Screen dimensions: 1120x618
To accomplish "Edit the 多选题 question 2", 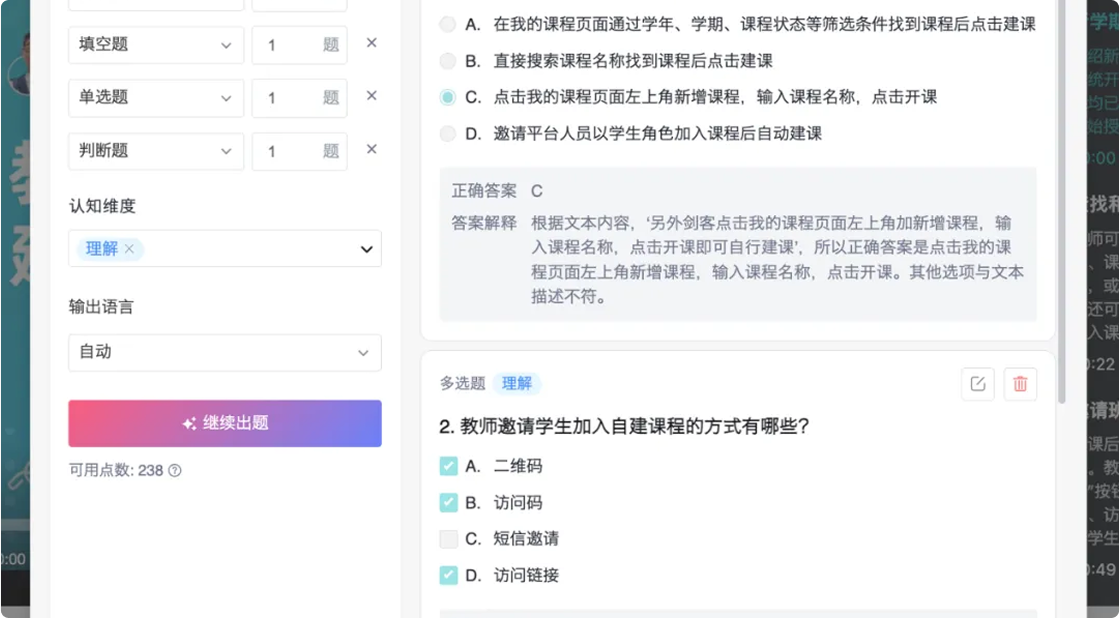I will [x=978, y=384].
